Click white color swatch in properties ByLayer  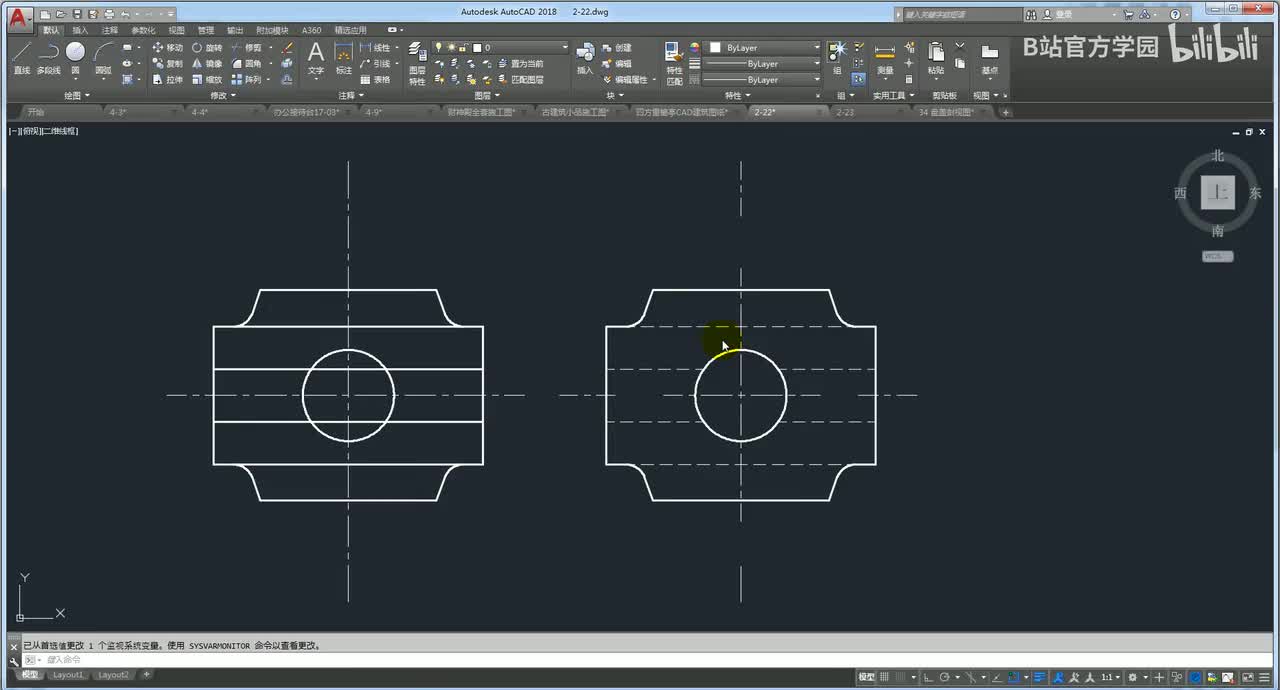point(715,48)
